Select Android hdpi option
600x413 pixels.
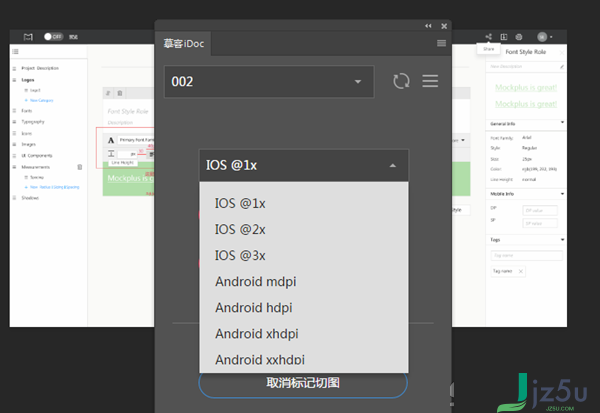coord(254,308)
